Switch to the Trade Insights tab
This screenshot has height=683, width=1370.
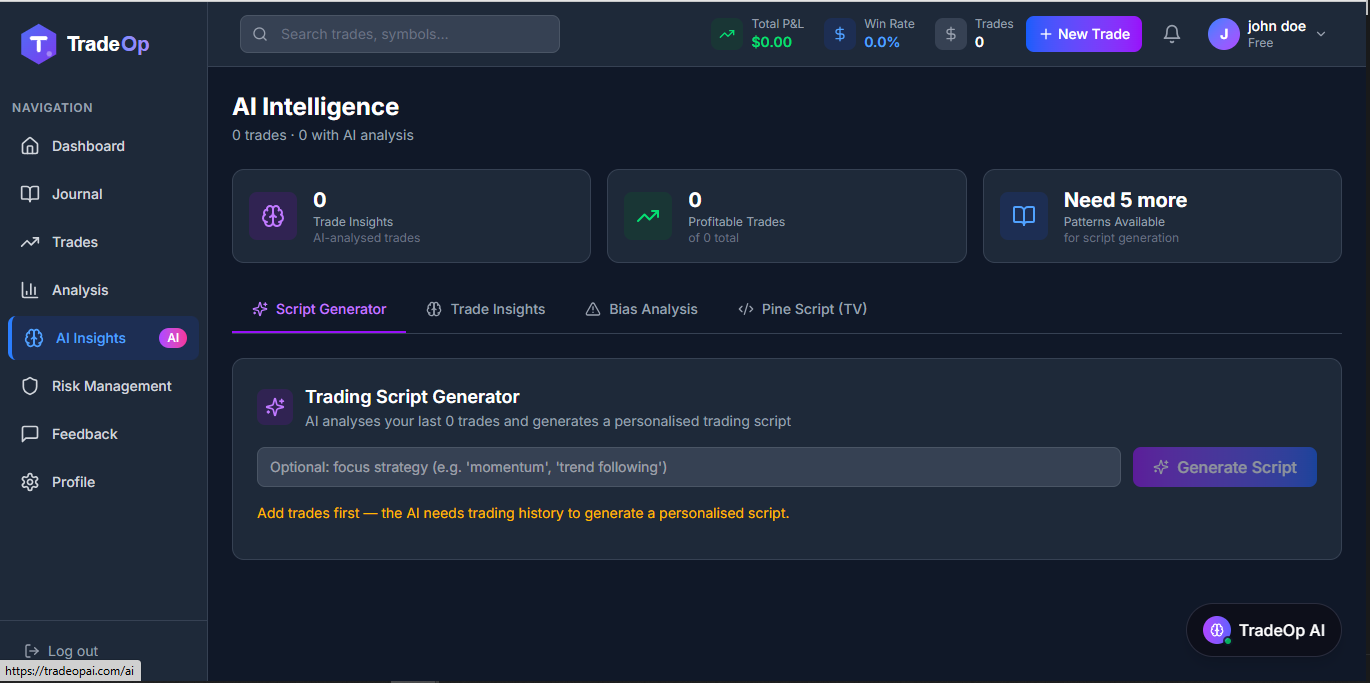click(x=486, y=309)
